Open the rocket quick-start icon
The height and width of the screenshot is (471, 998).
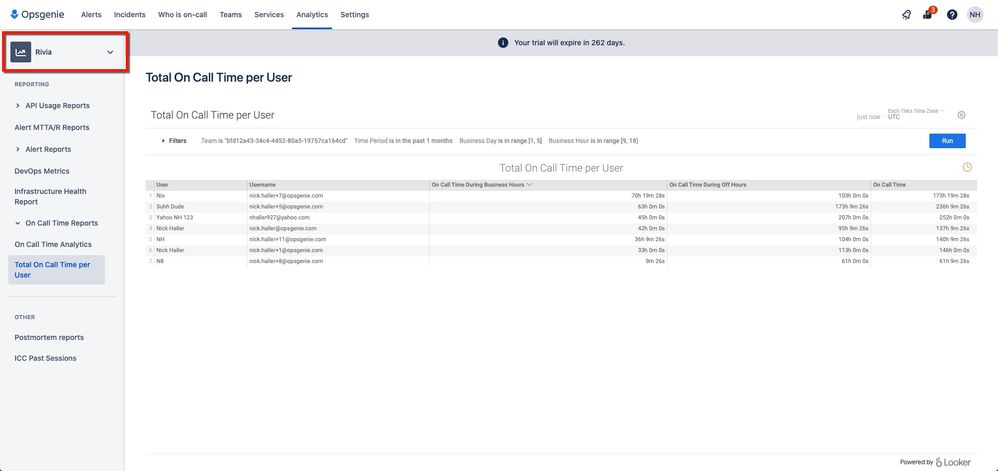click(x=906, y=15)
